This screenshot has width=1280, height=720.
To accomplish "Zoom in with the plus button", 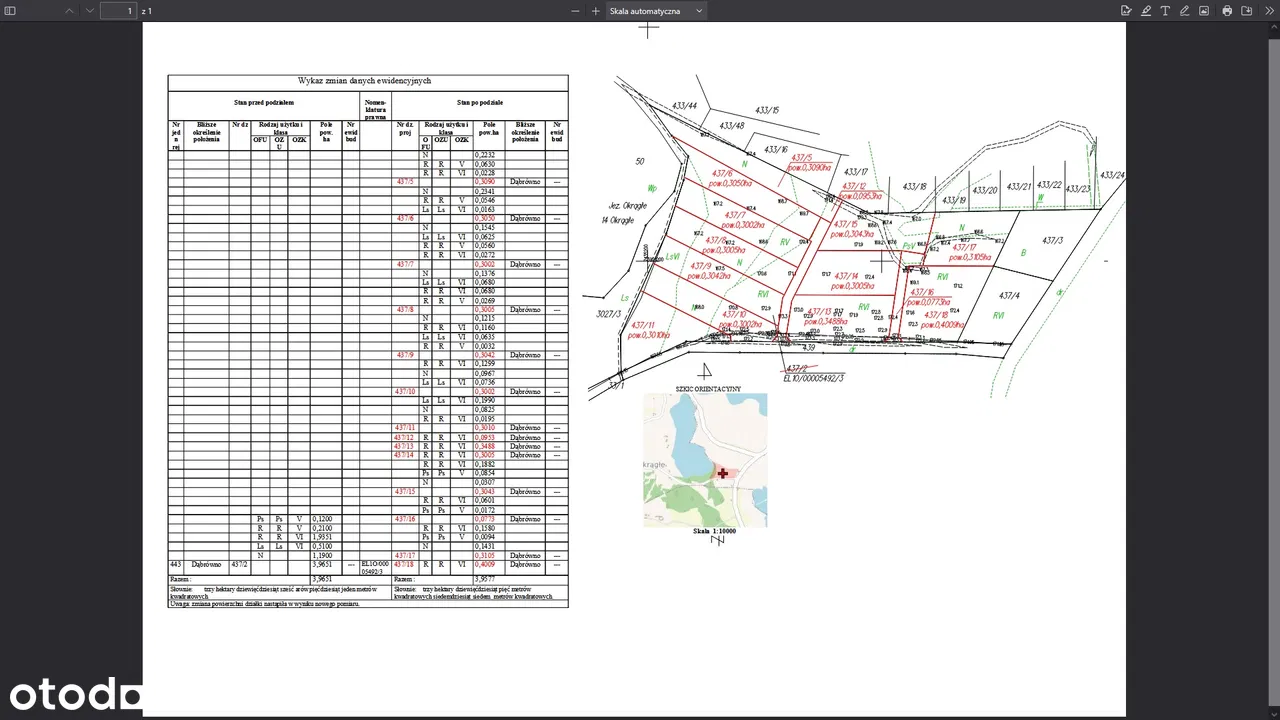I will (596, 10).
